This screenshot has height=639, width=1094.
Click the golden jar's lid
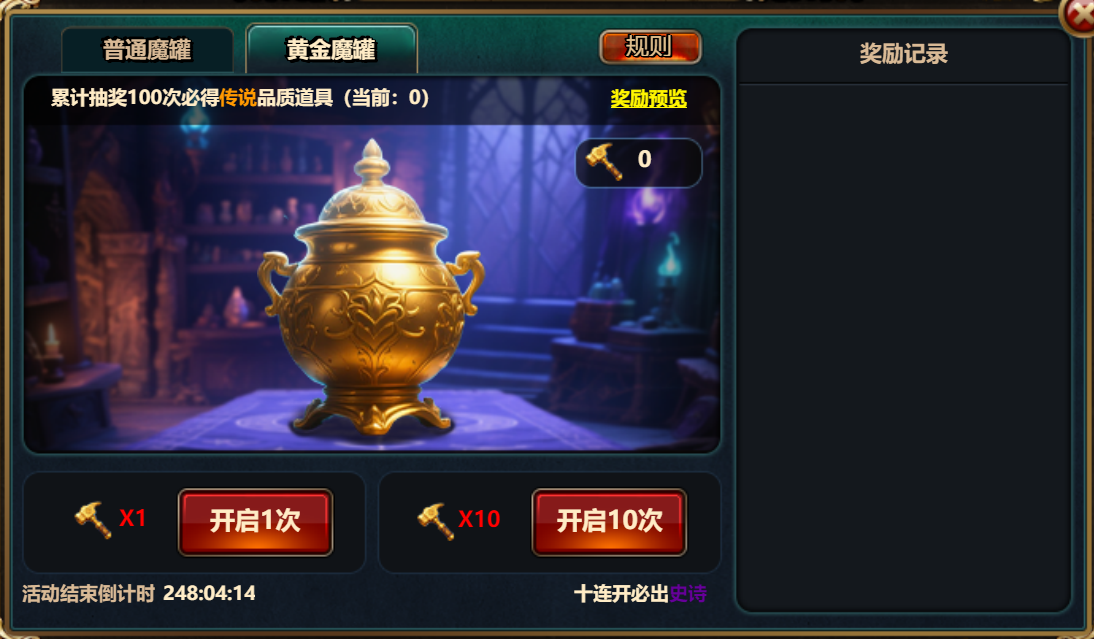372,188
